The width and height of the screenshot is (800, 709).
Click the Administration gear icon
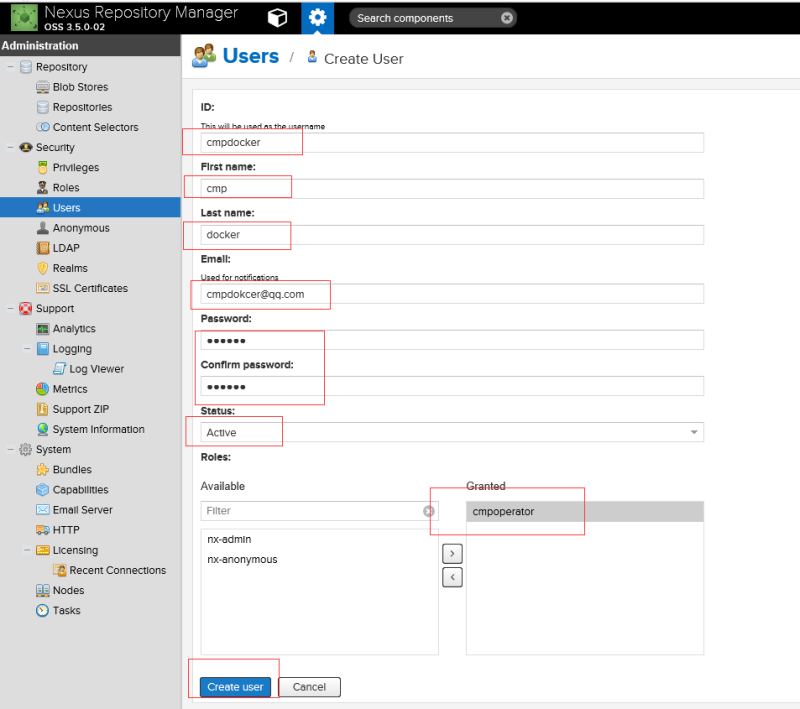click(317, 17)
